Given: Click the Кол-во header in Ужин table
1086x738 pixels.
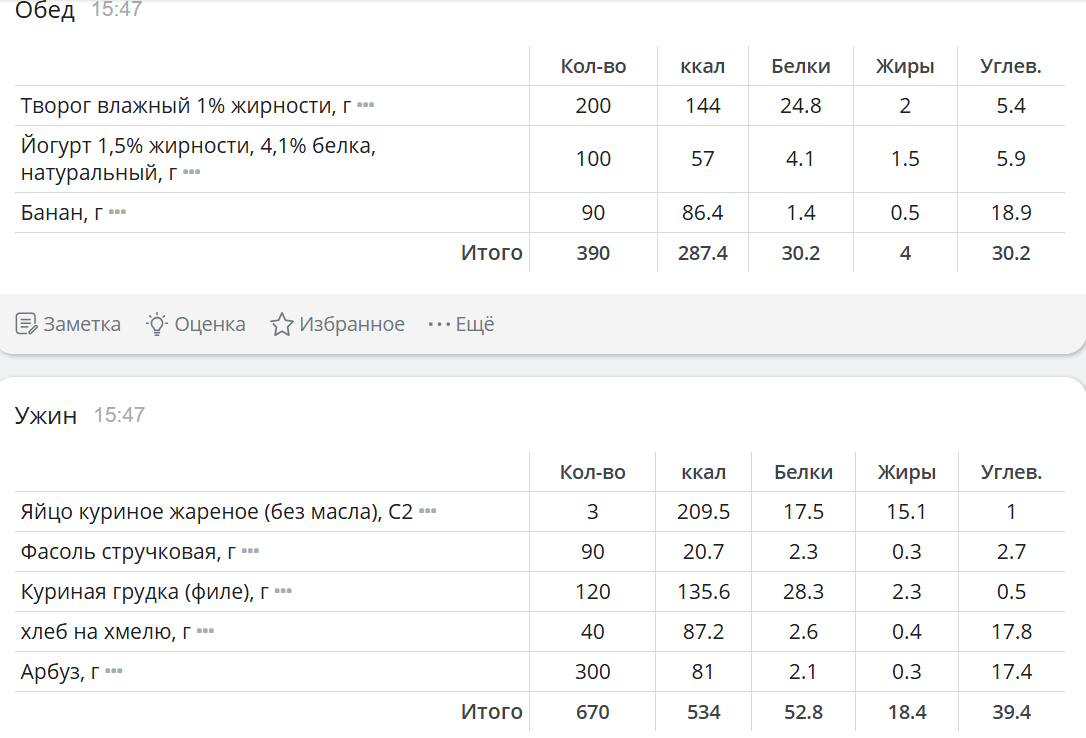Looking at the screenshot, I should click(593, 471).
